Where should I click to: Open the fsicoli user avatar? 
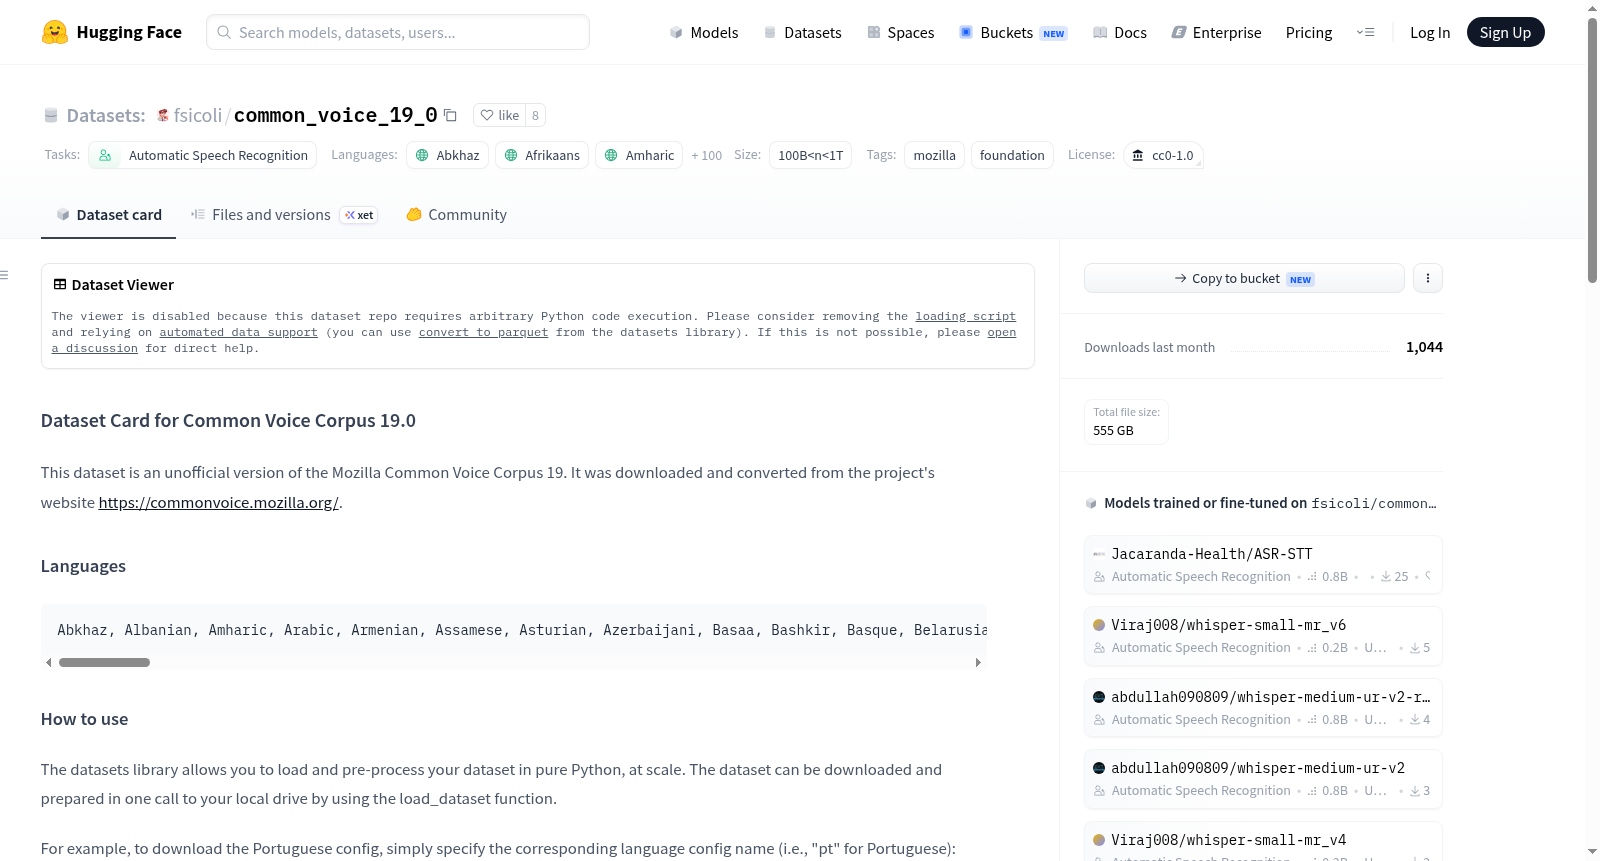coord(163,115)
